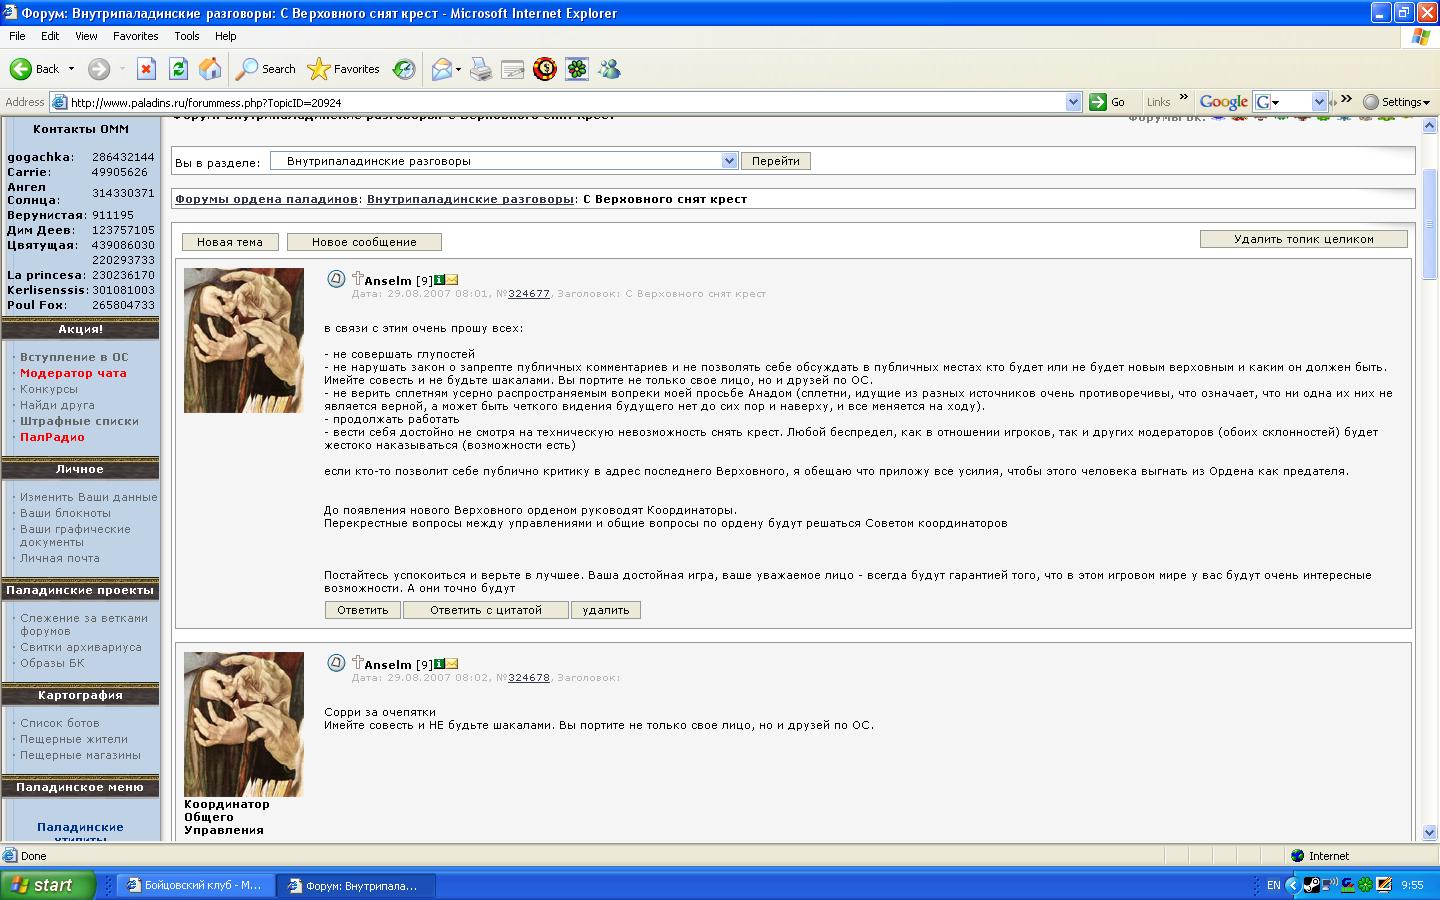The image size is (1440, 900).
Task: Open Форумы ордена паладинов breadcrumb link
Action: point(267,199)
